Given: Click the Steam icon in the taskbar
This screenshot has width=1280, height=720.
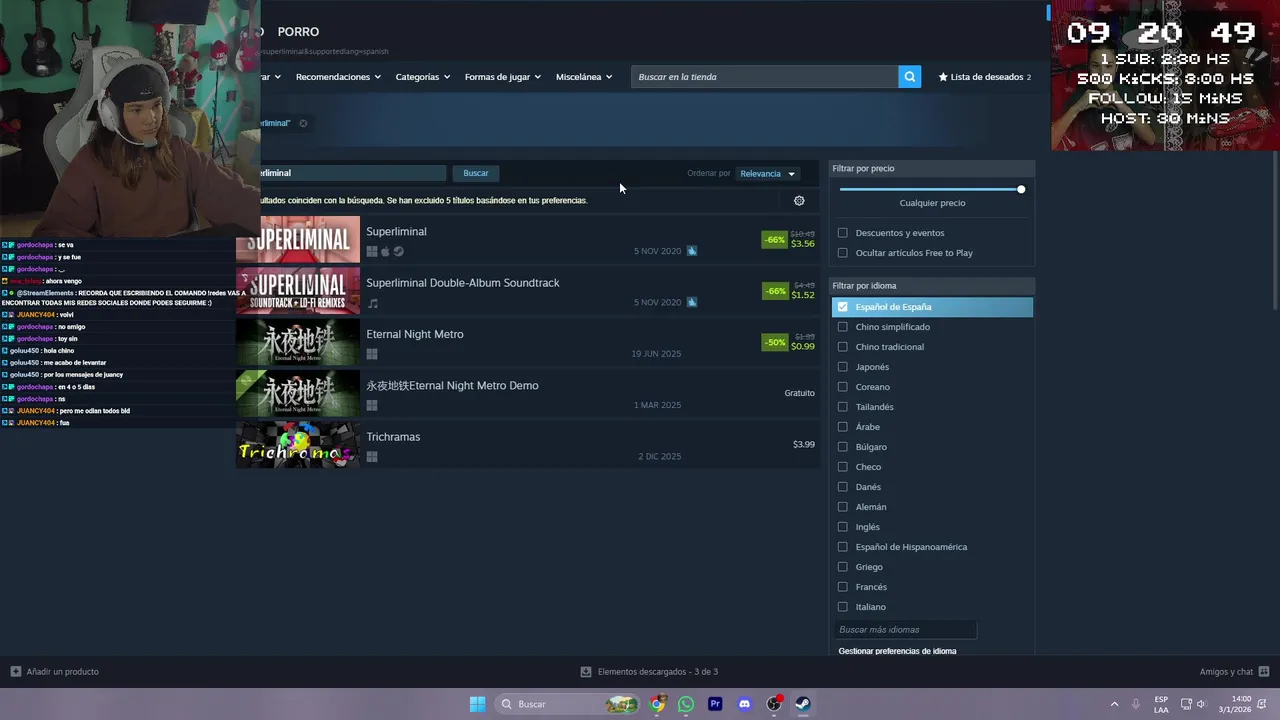Looking at the screenshot, I should tap(803, 704).
